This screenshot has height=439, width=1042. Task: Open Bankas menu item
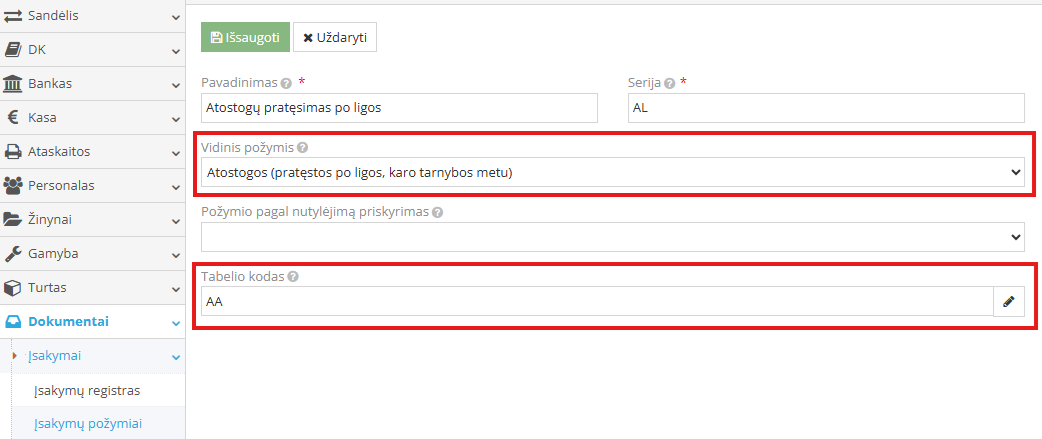(92, 84)
